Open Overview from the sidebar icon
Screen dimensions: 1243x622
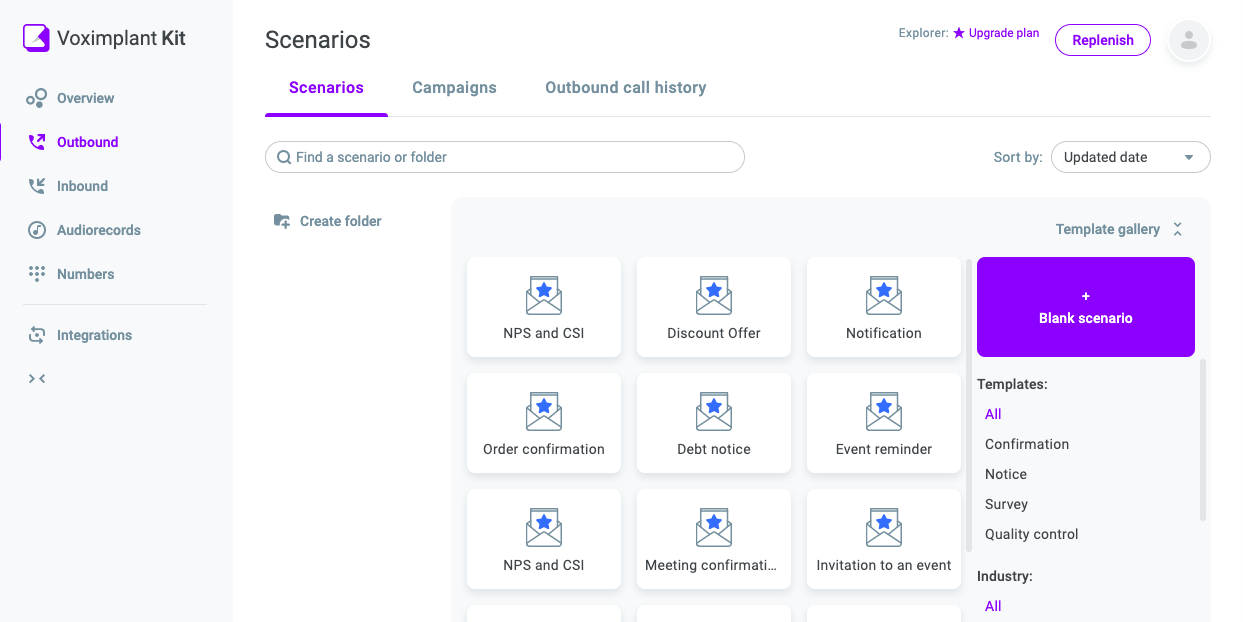point(37,98)
